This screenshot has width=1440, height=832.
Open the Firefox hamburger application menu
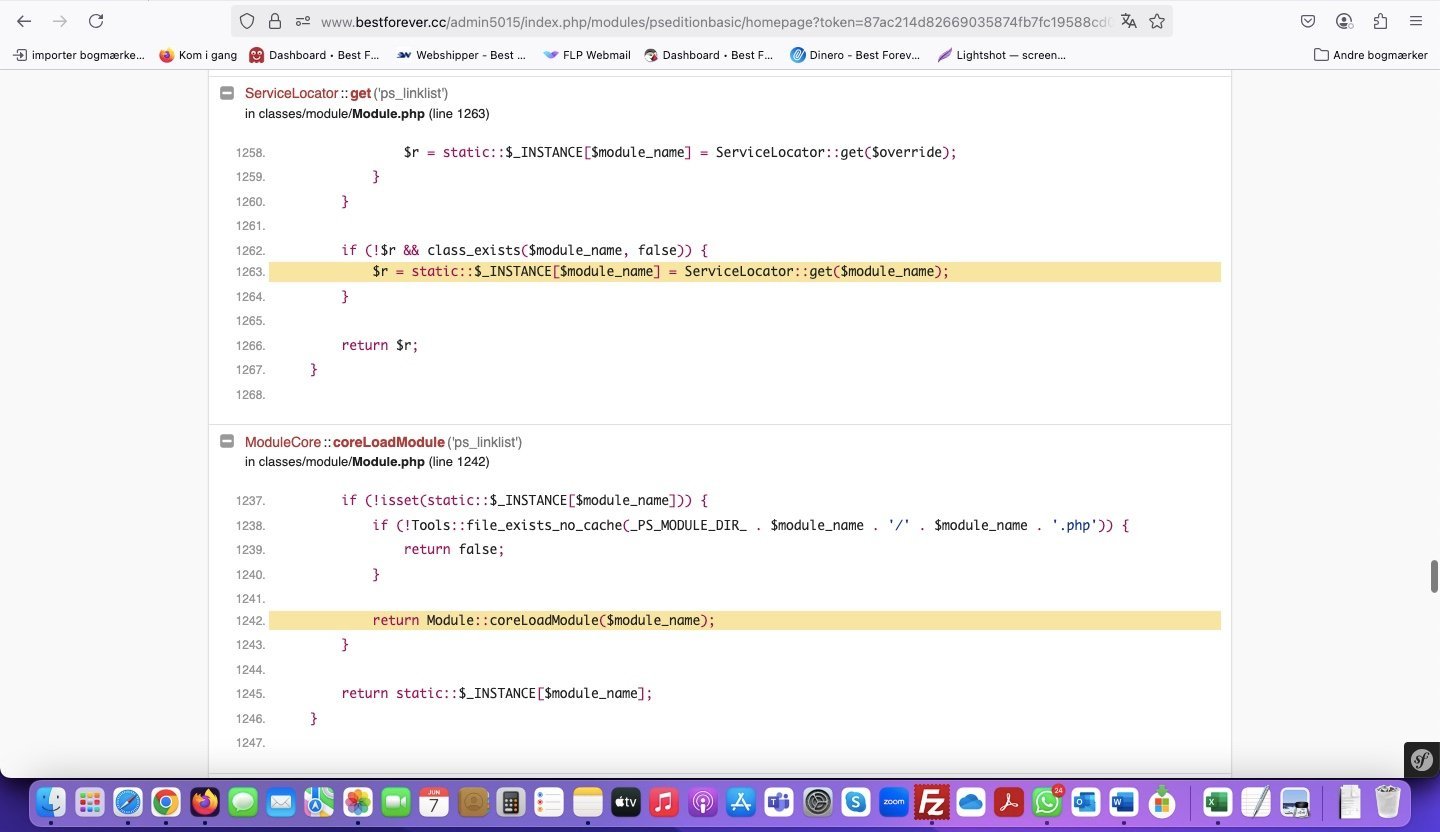tap(1416, 21)
